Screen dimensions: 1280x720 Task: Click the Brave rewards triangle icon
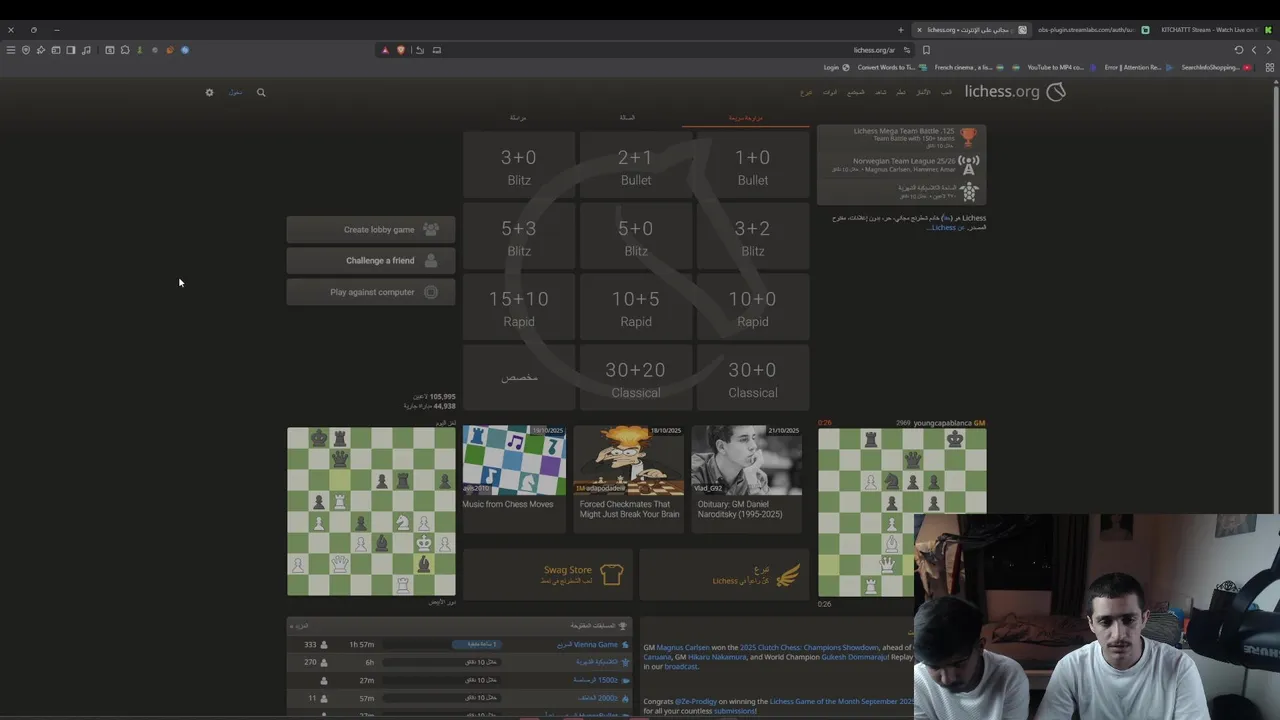pos(385,50)
